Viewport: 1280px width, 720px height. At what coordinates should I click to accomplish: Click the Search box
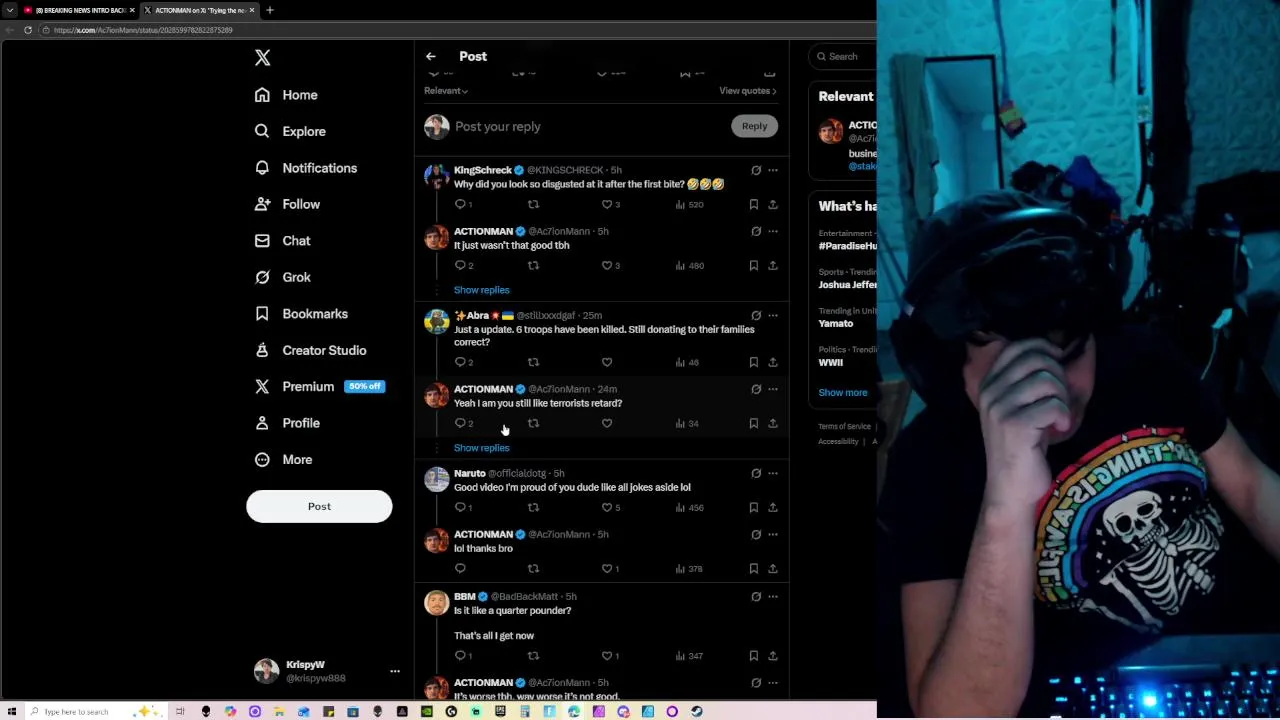pyautogui.click(x=845, y=56)
